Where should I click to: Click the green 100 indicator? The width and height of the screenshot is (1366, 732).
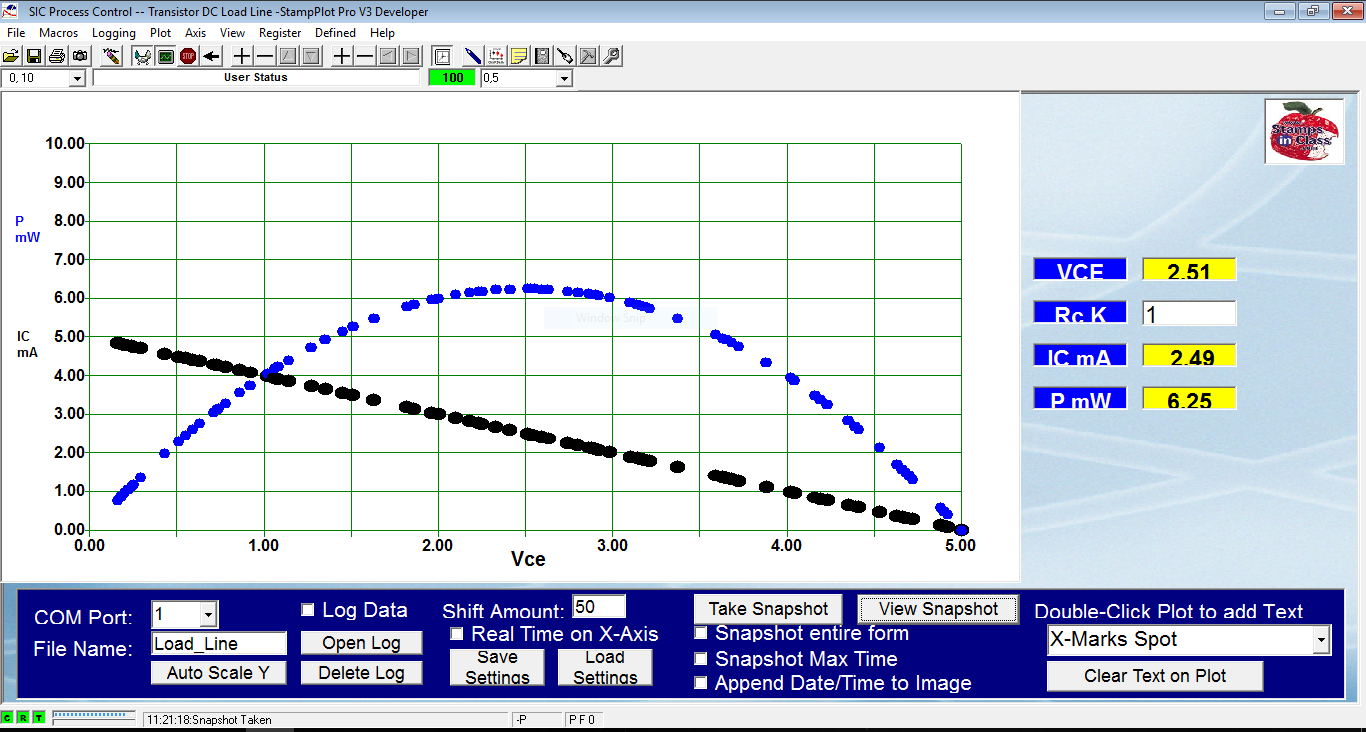(453, 78)
